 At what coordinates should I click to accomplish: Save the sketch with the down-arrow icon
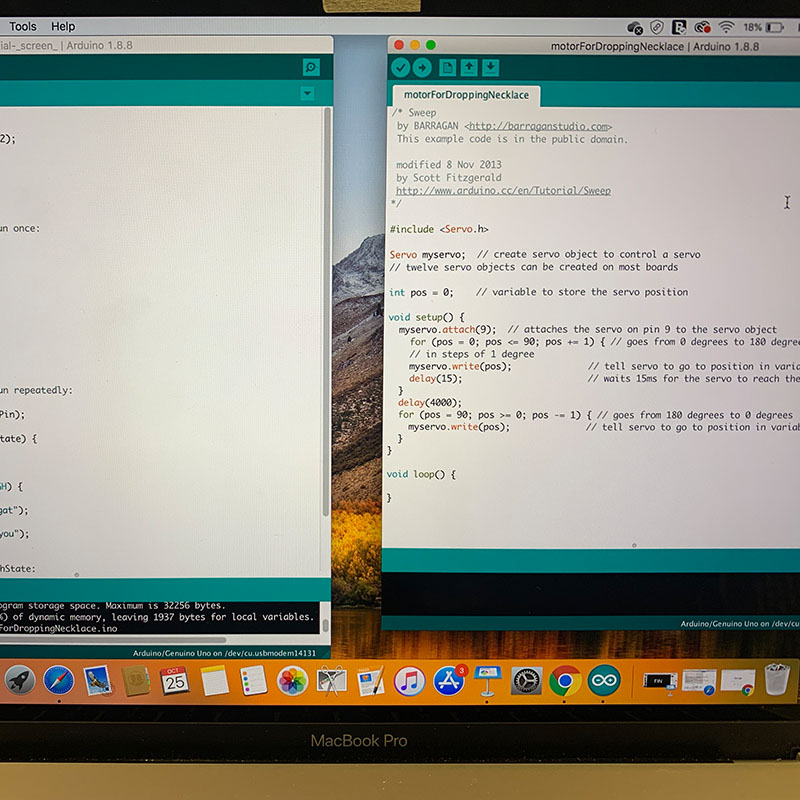tap(490, 68)
